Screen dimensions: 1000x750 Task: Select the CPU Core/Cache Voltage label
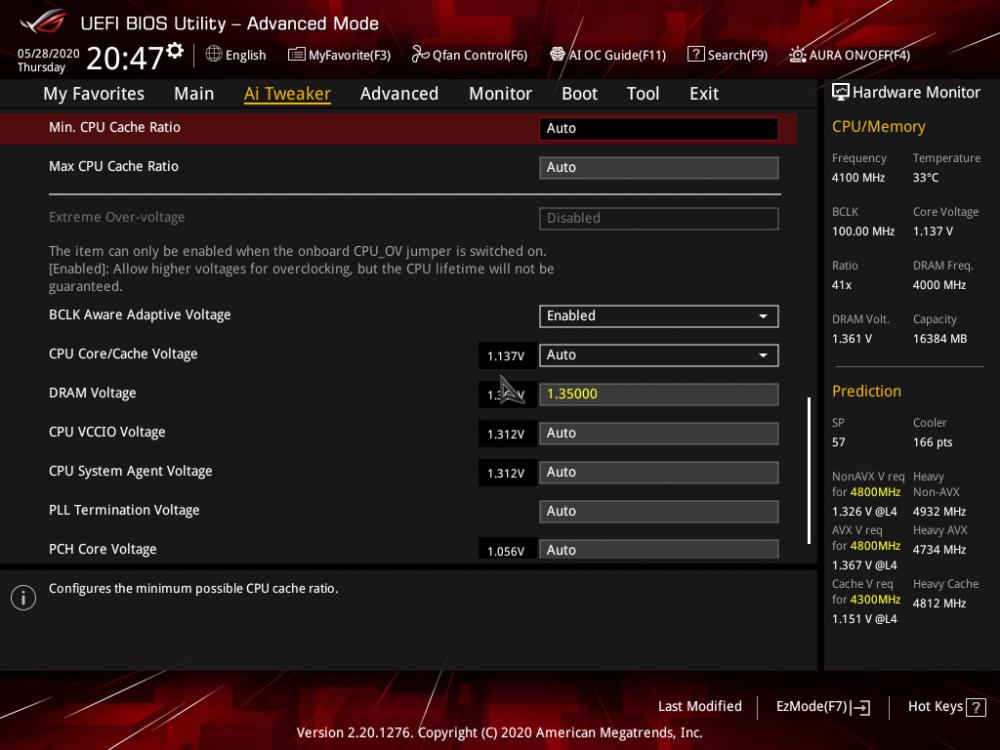pyautogui.click(x=123, y=354)
